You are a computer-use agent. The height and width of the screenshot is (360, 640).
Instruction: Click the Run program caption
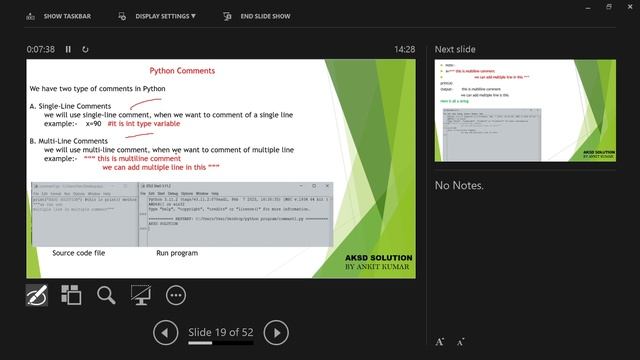(x=177, y=253)
